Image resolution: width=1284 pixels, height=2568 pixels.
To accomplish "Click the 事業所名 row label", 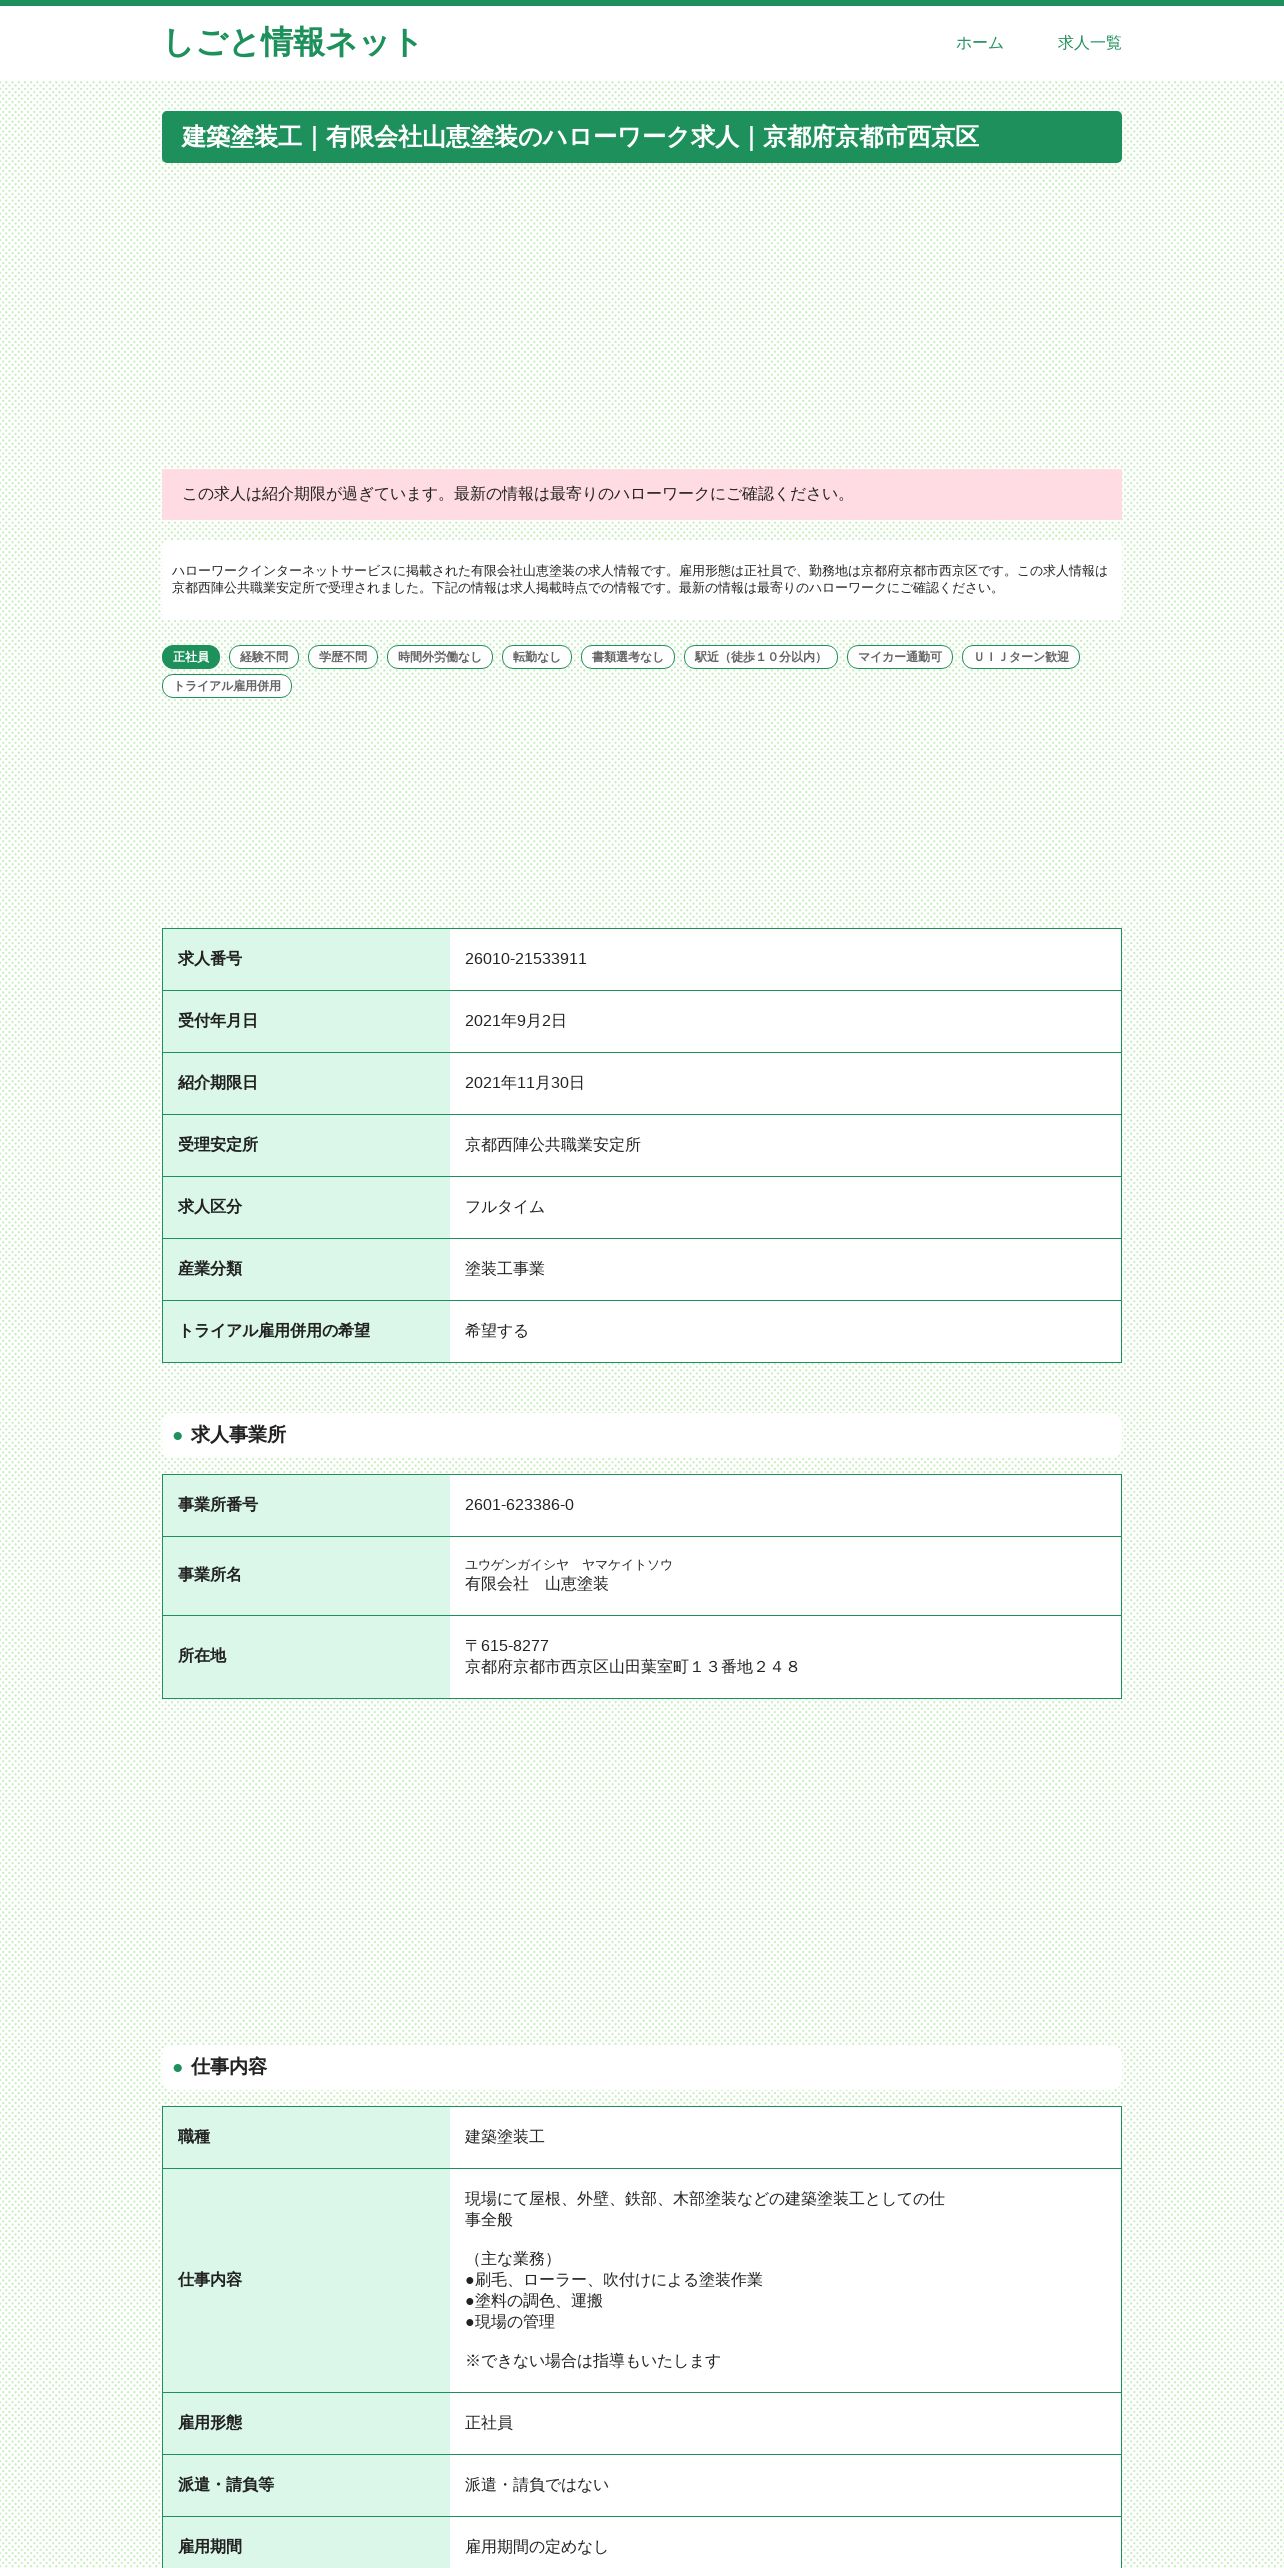I will click(x=210, y=1575).
